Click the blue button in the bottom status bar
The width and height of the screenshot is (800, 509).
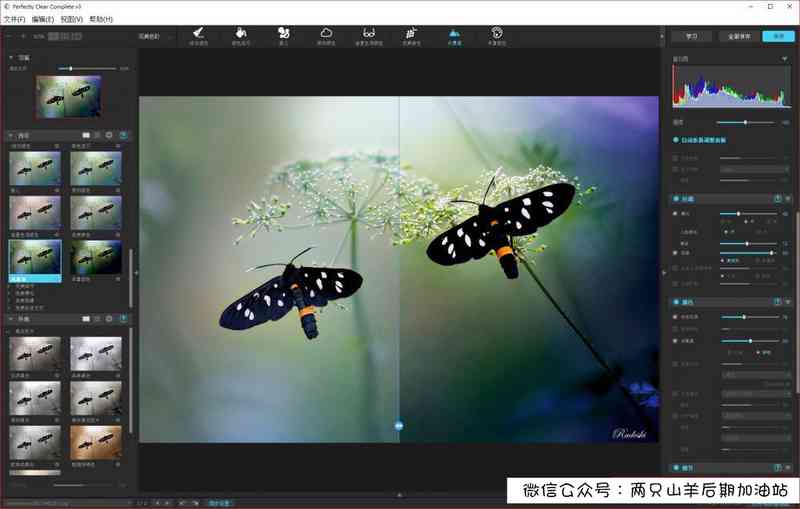click(220, 503)
